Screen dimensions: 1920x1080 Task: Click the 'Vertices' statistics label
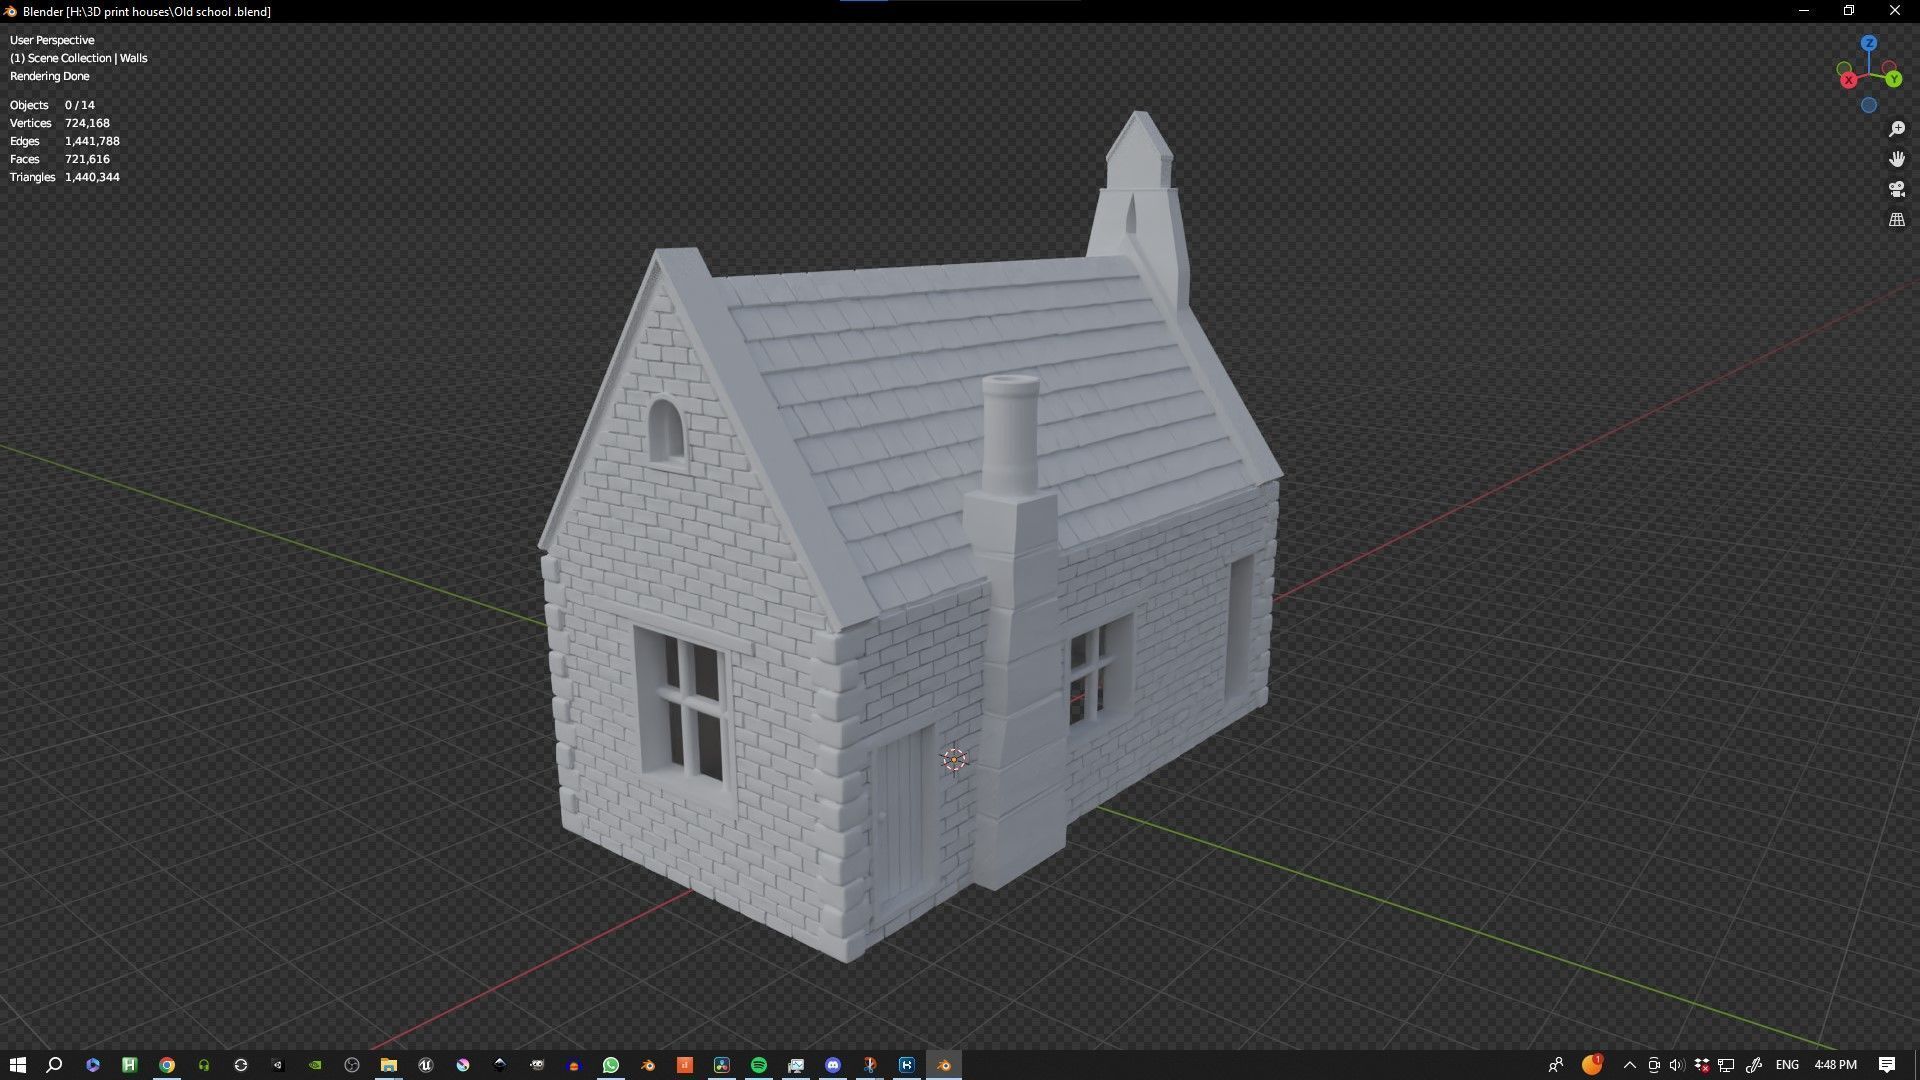[x=30, y=123]
